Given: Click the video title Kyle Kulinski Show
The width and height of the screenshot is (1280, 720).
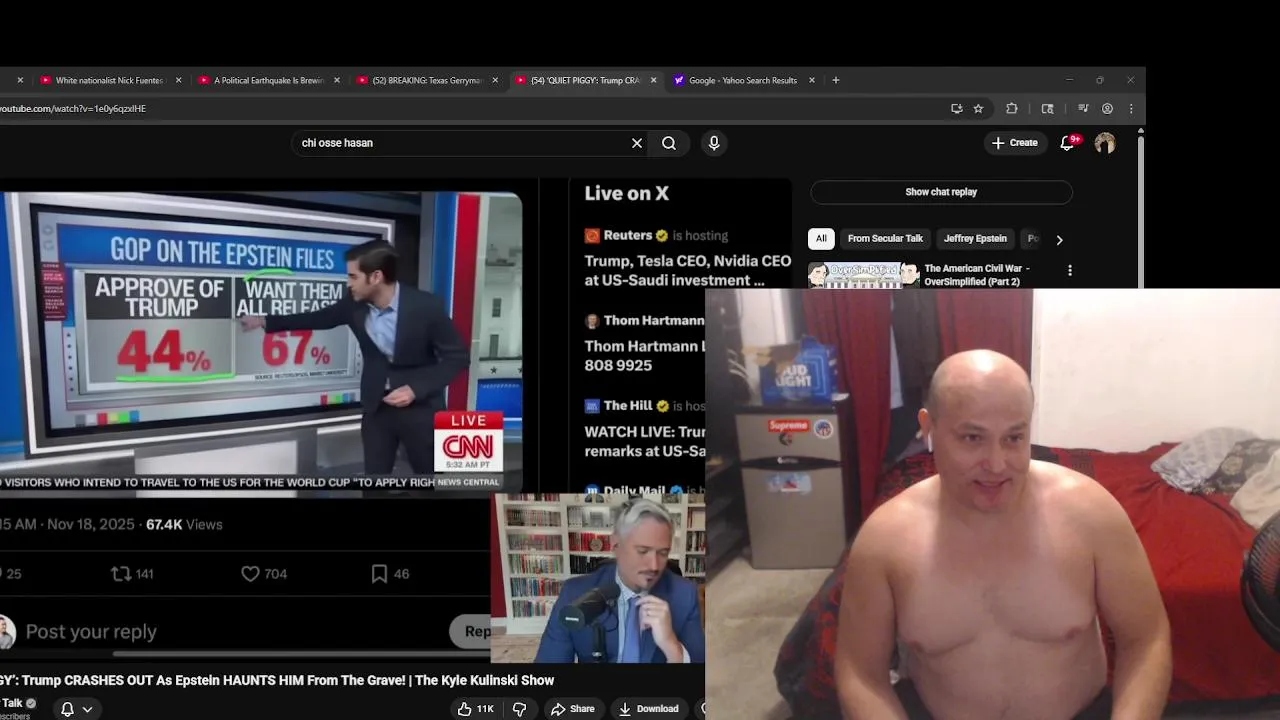Looking at the screenshot, I should [x=277, y=680].
